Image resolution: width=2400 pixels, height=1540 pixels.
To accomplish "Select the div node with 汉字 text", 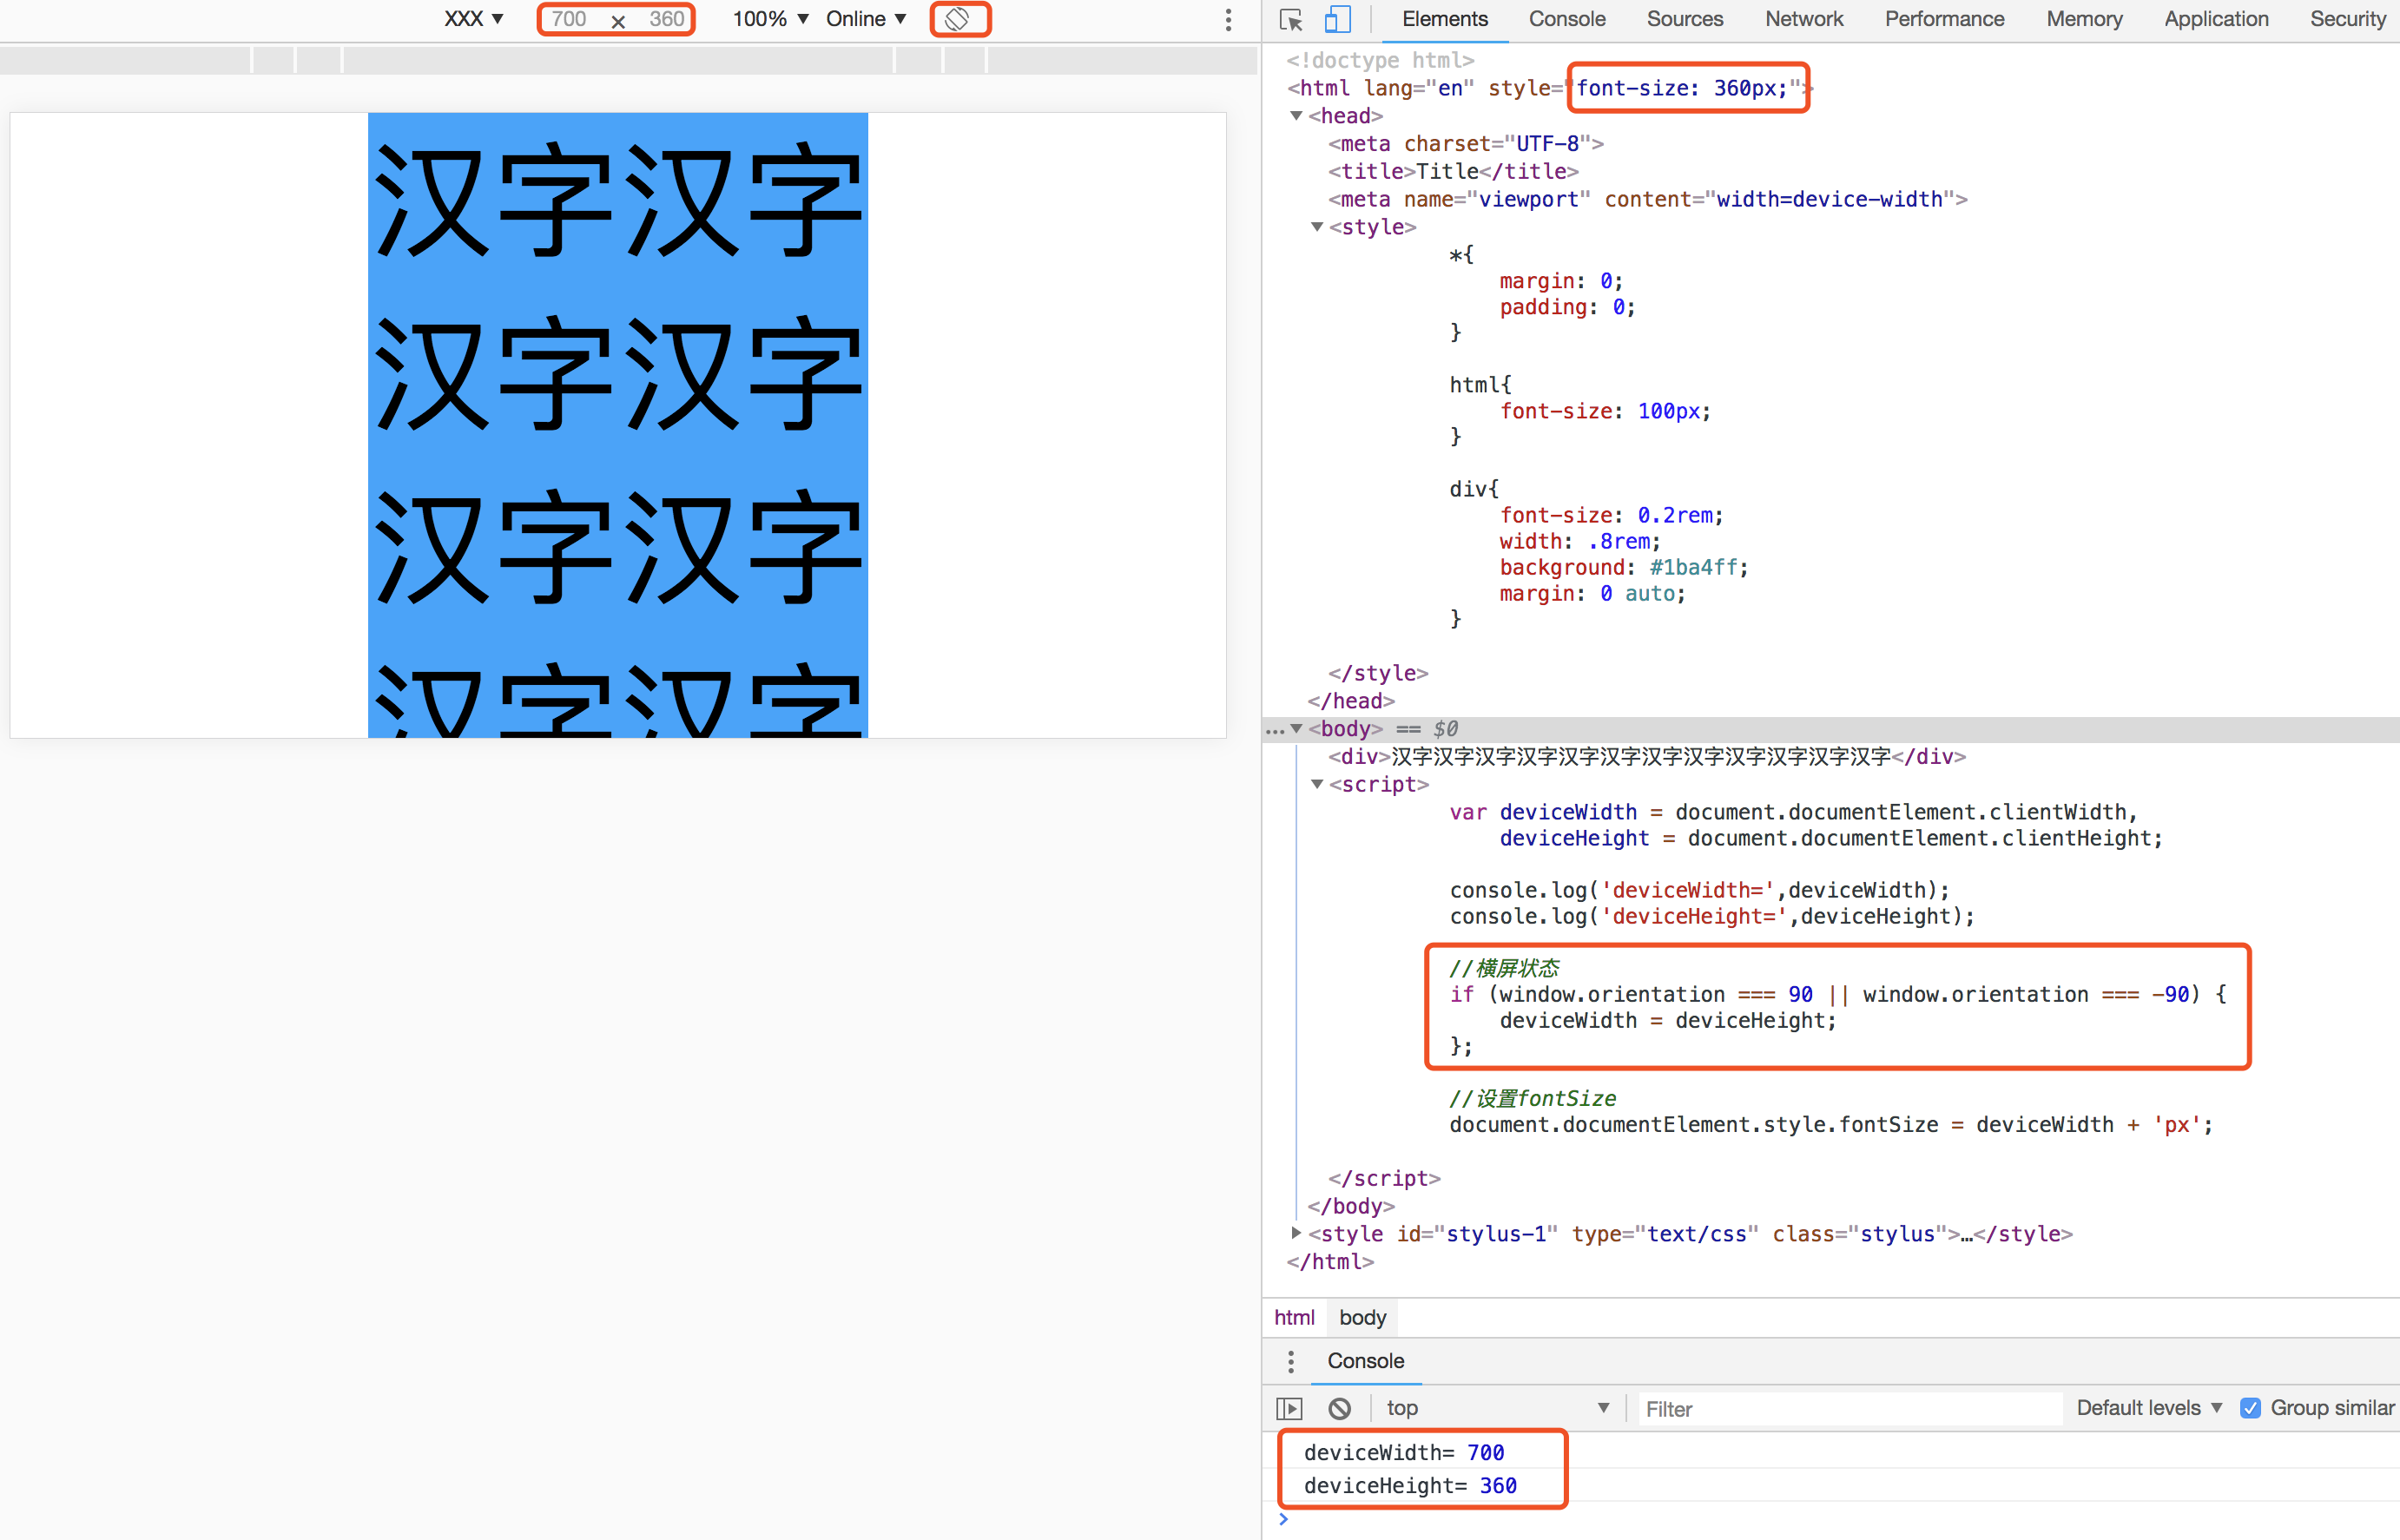I will click(x=1647, y=757).
